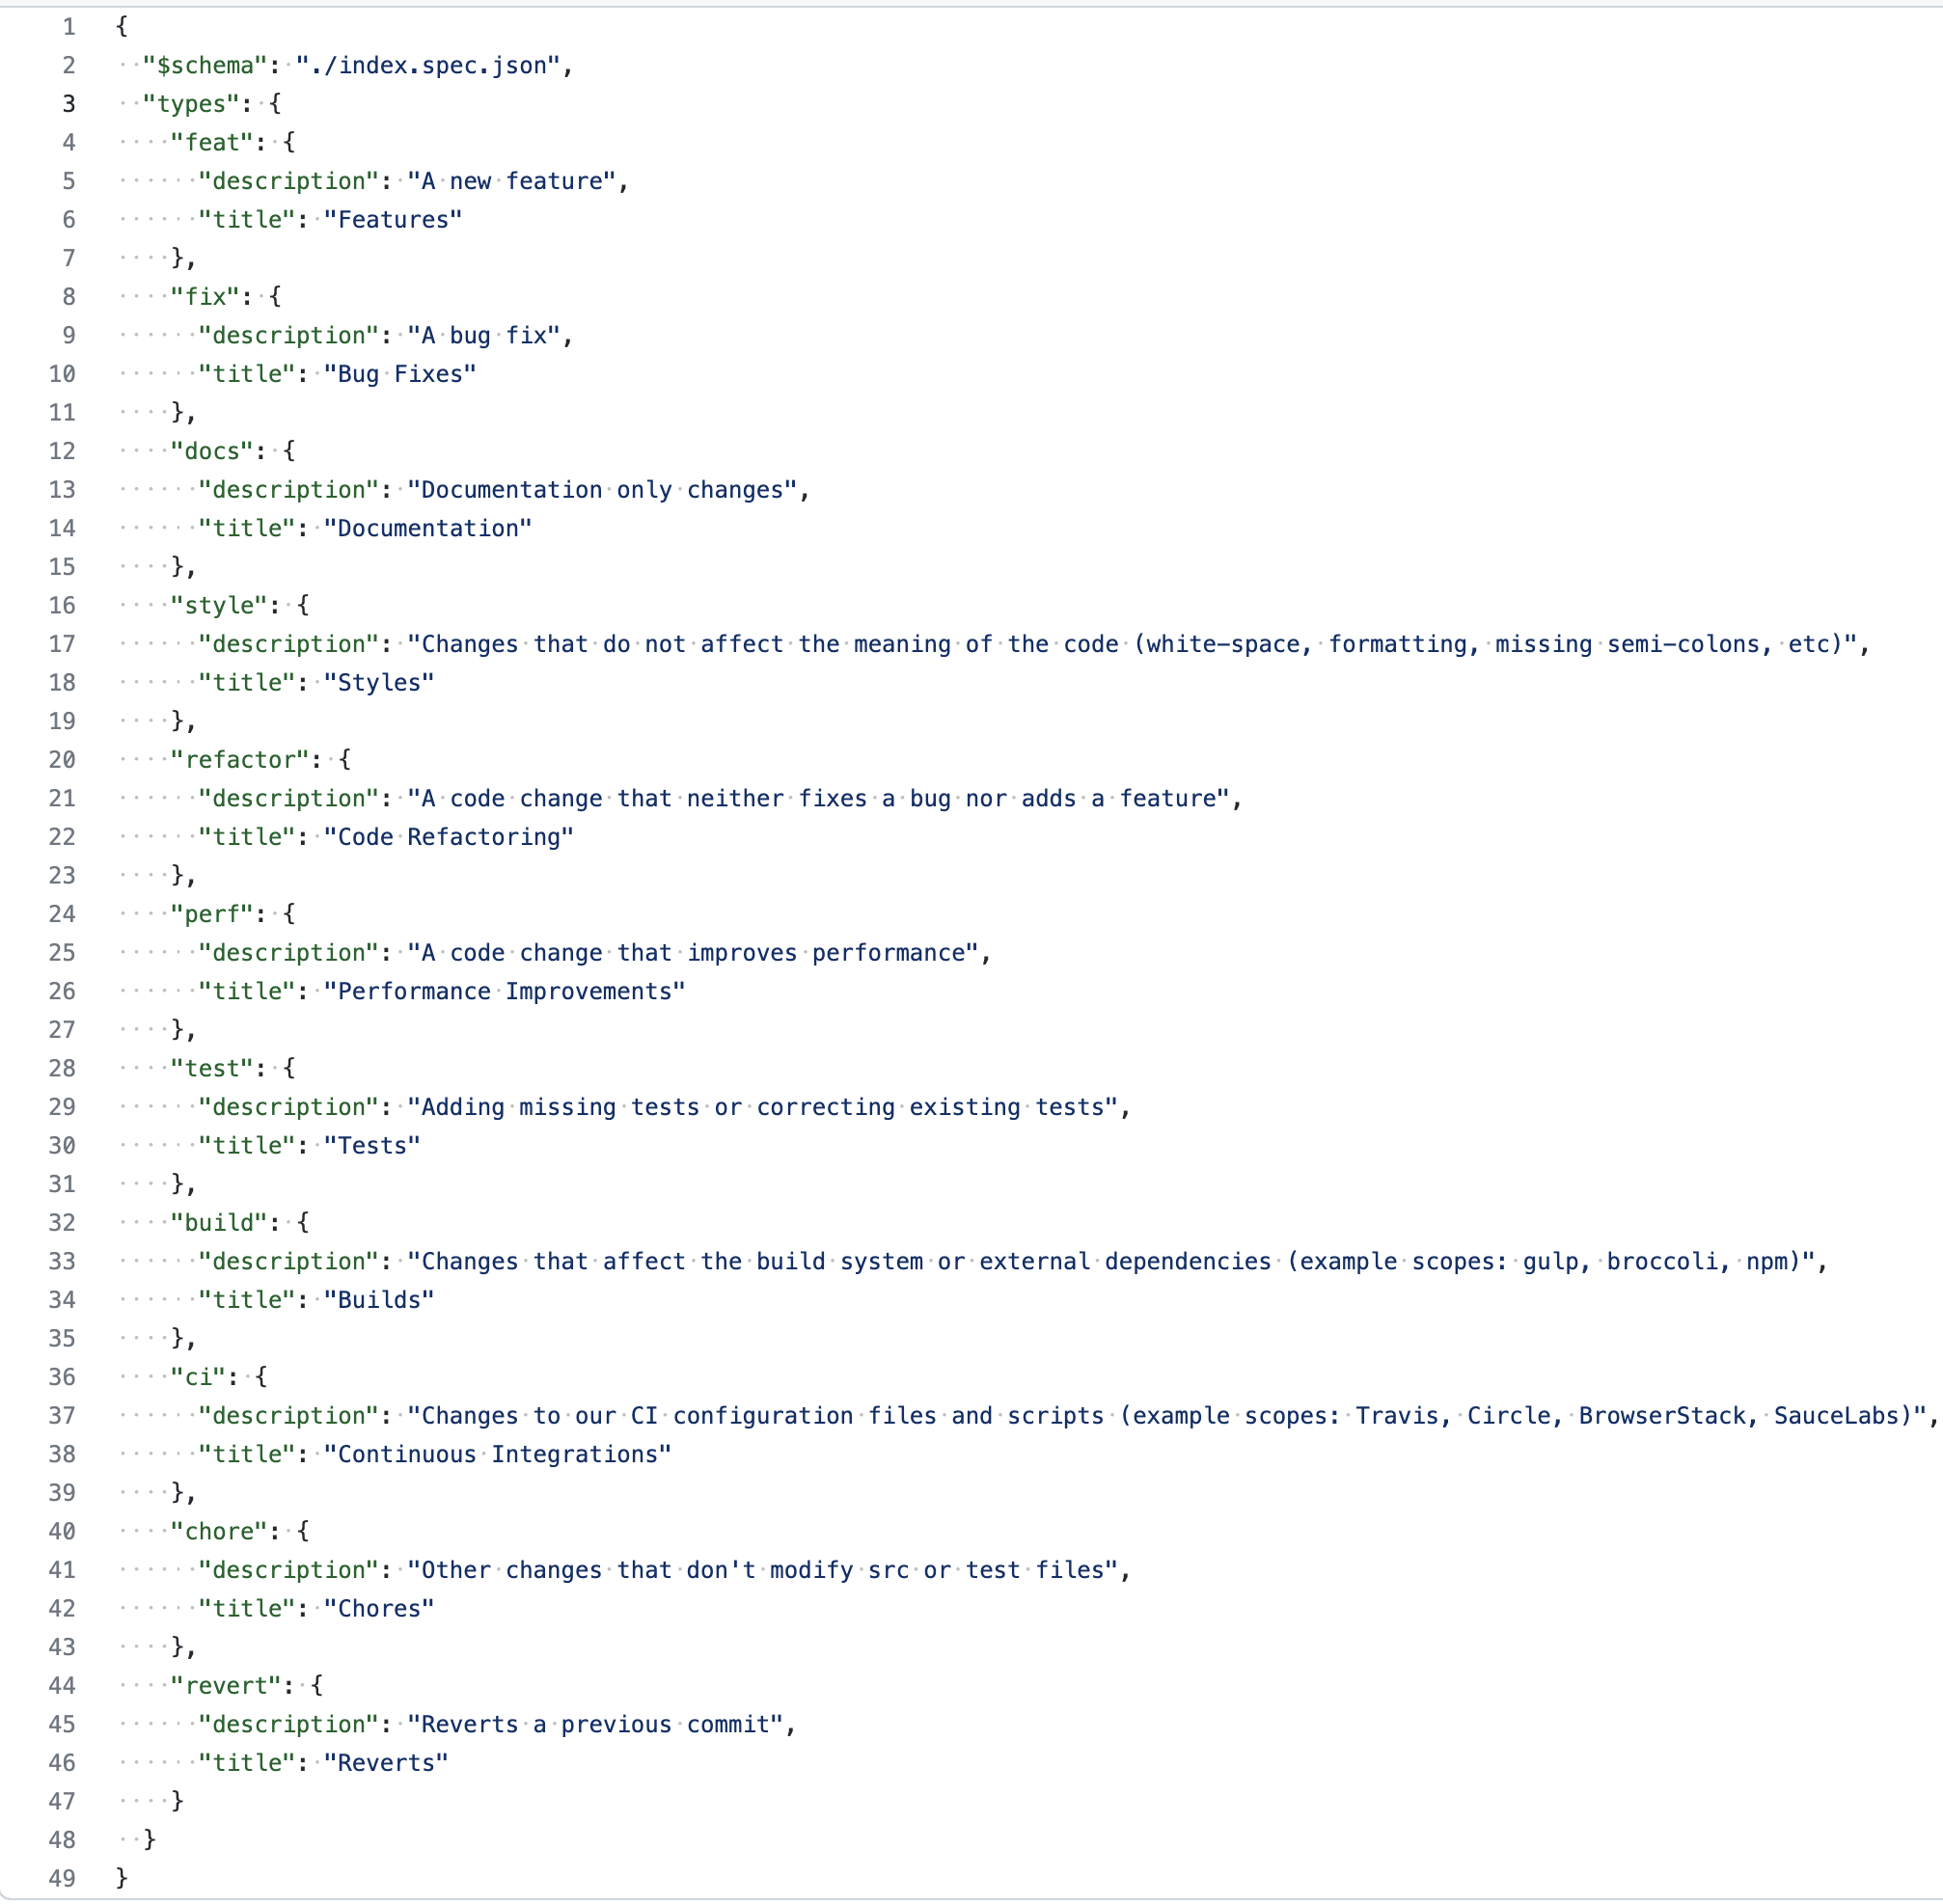Click "Reverts a previous commit" description
Image resolution: width=1943 pixels, height=1904 pixels.
(595, 1724)
